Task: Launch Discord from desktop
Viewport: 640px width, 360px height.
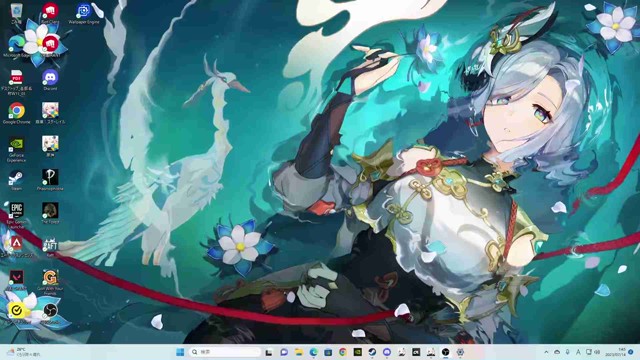Action: tap(50, 80)
